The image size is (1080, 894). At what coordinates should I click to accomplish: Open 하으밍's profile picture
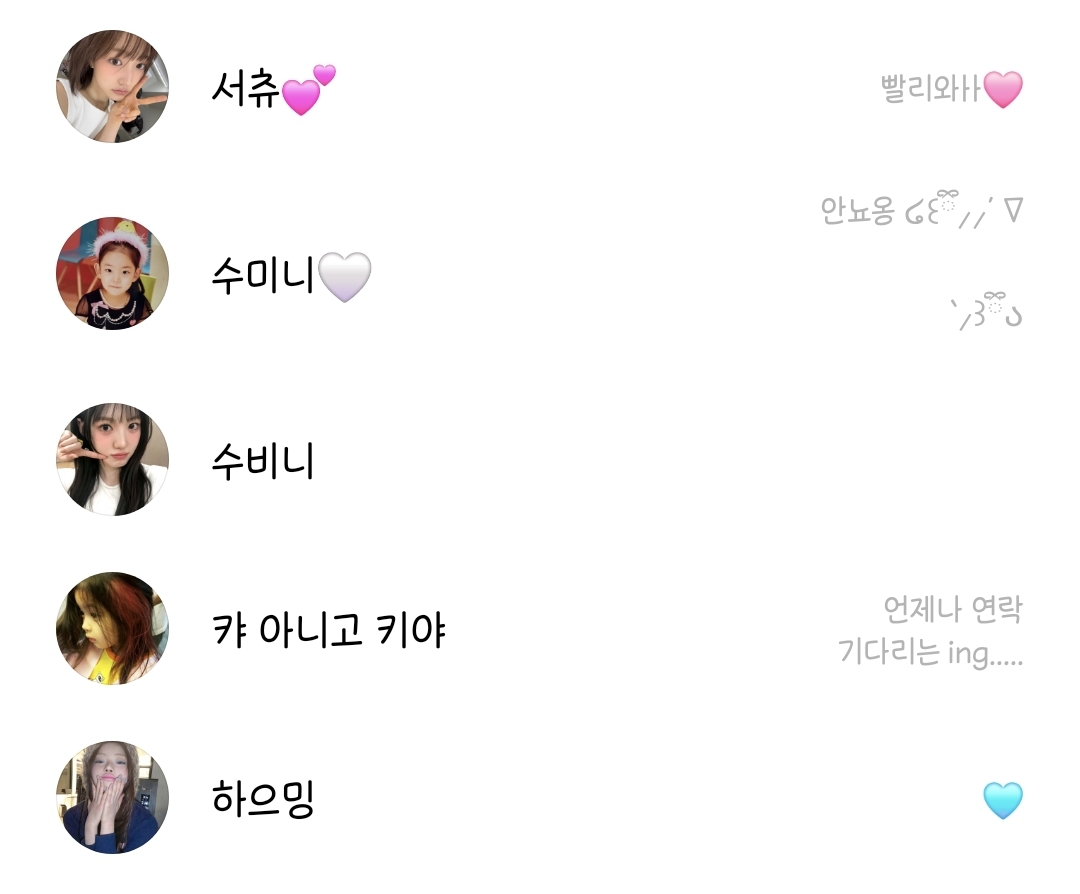112,798
